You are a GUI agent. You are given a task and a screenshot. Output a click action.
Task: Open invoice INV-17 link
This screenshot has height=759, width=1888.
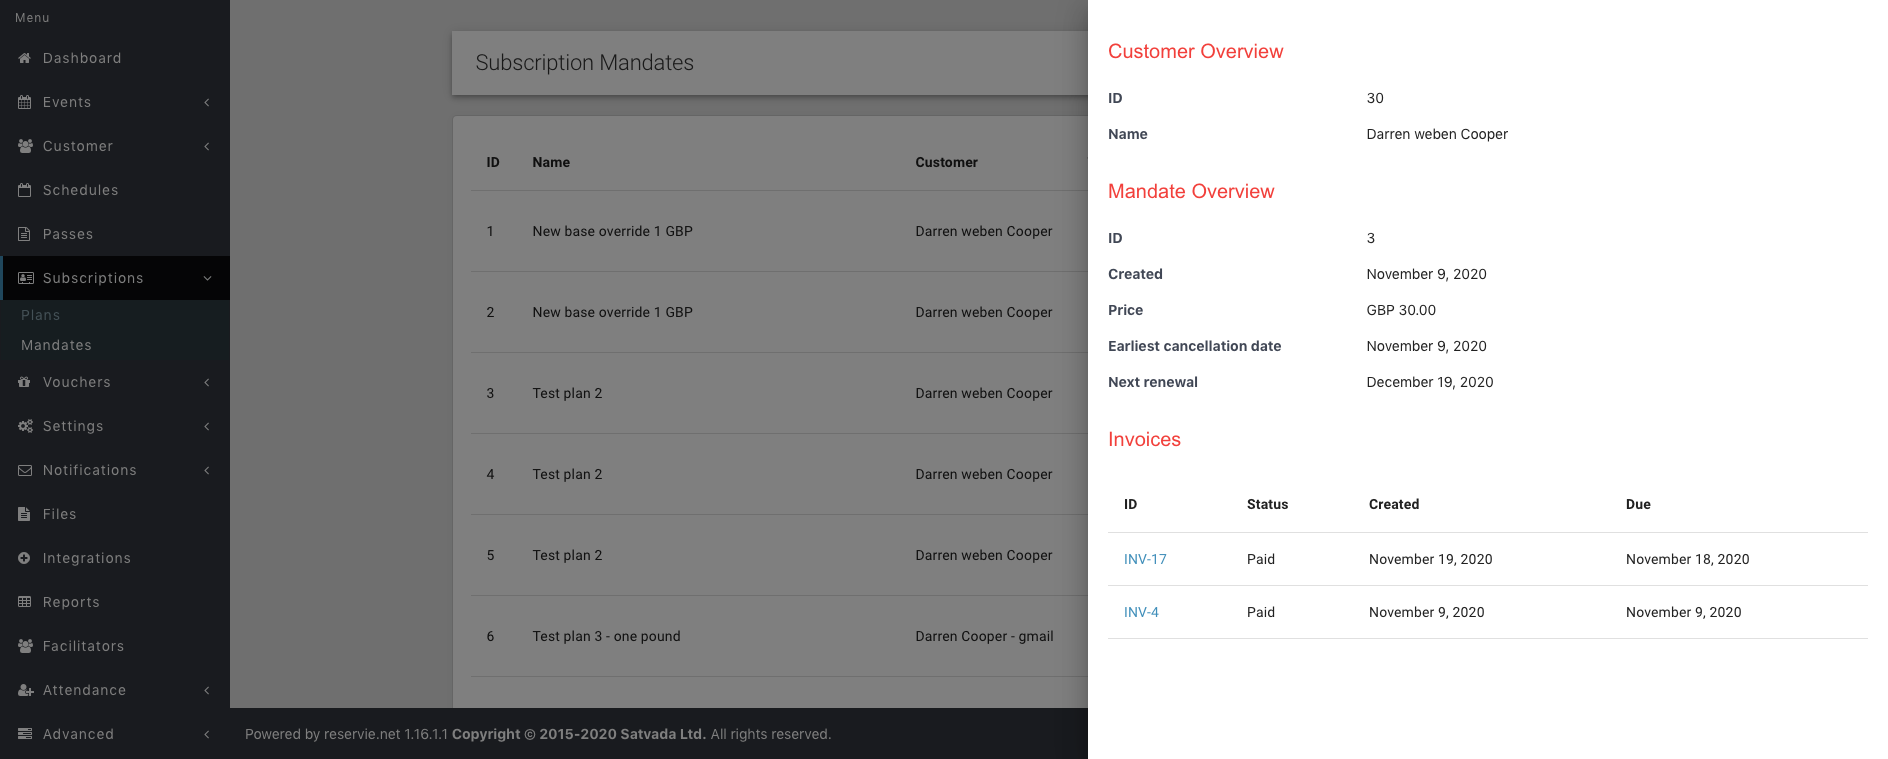tap(1145, 559)
